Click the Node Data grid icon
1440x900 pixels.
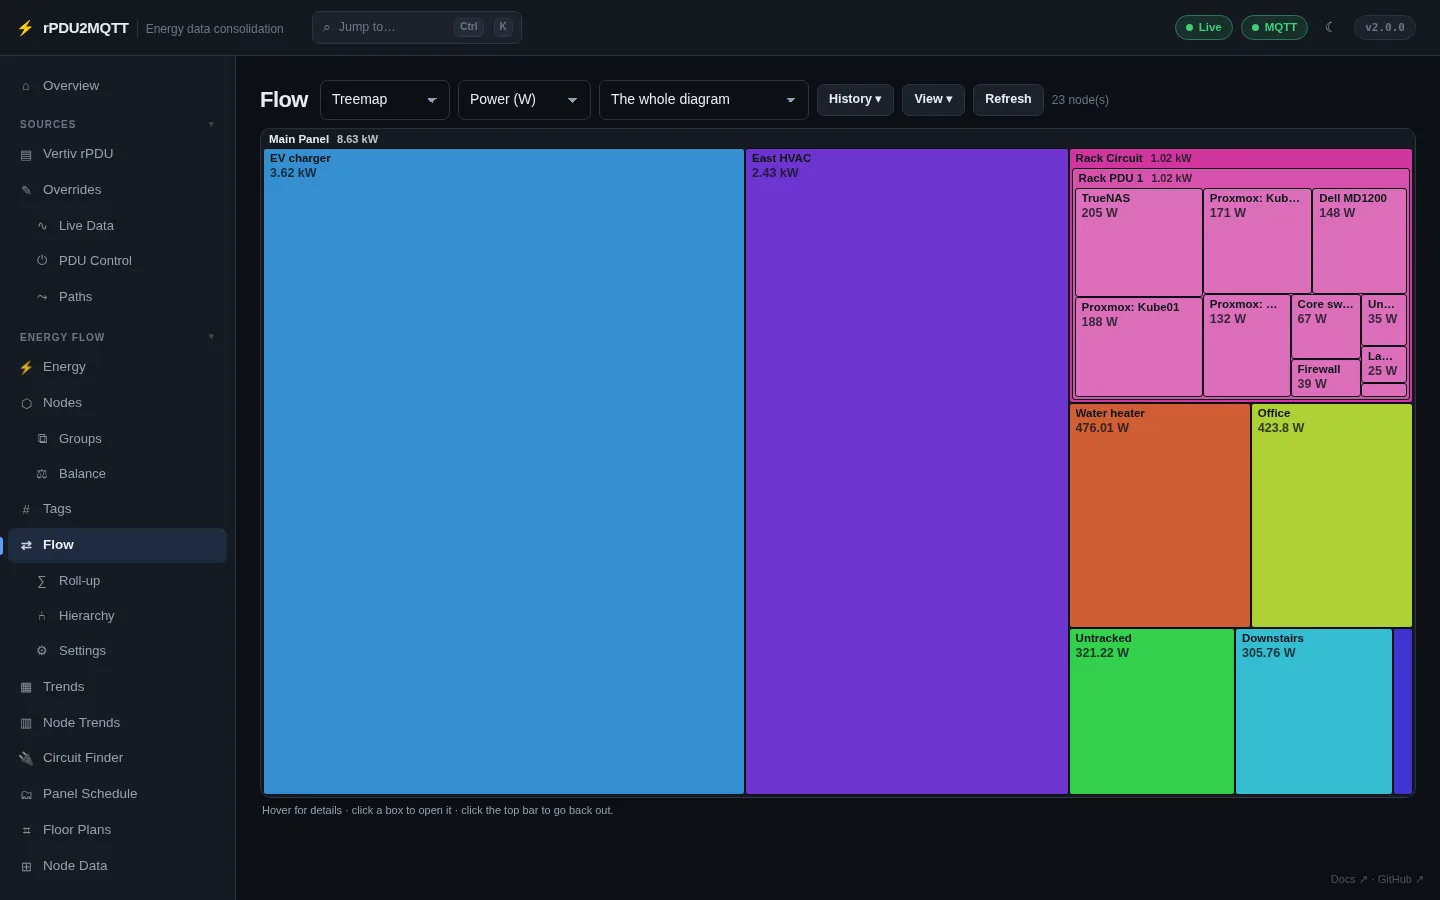(26, 866)
